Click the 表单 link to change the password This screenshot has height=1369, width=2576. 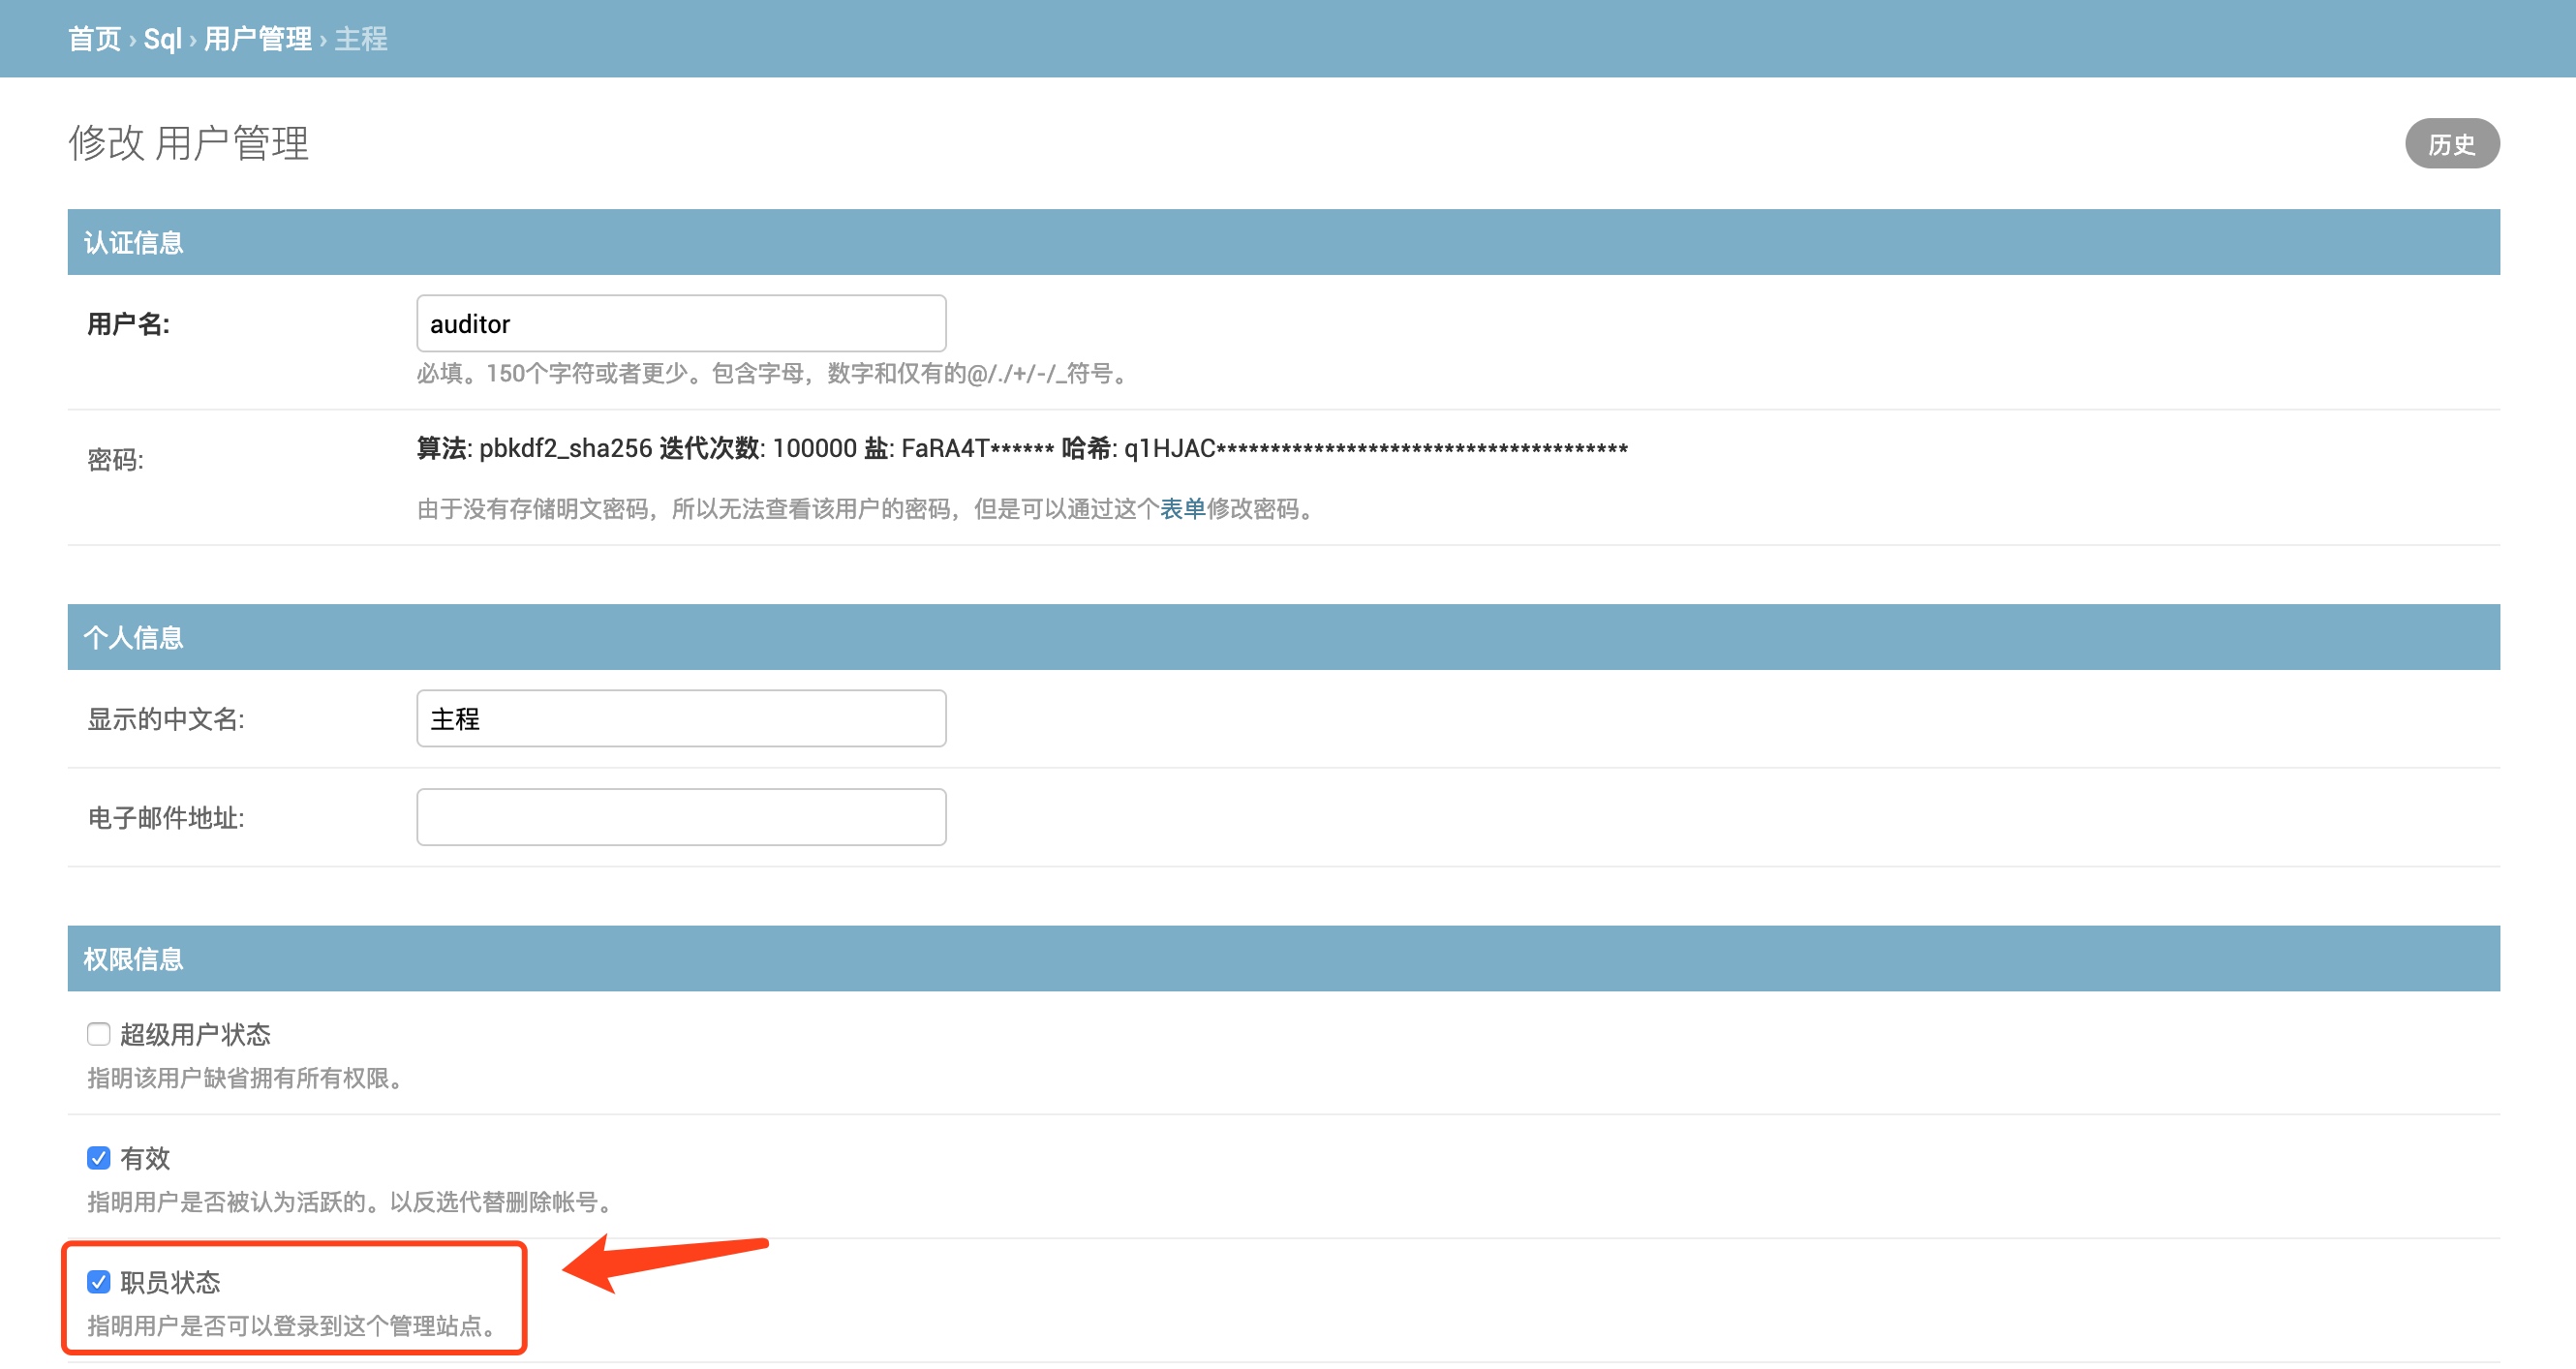[1182, 509]
